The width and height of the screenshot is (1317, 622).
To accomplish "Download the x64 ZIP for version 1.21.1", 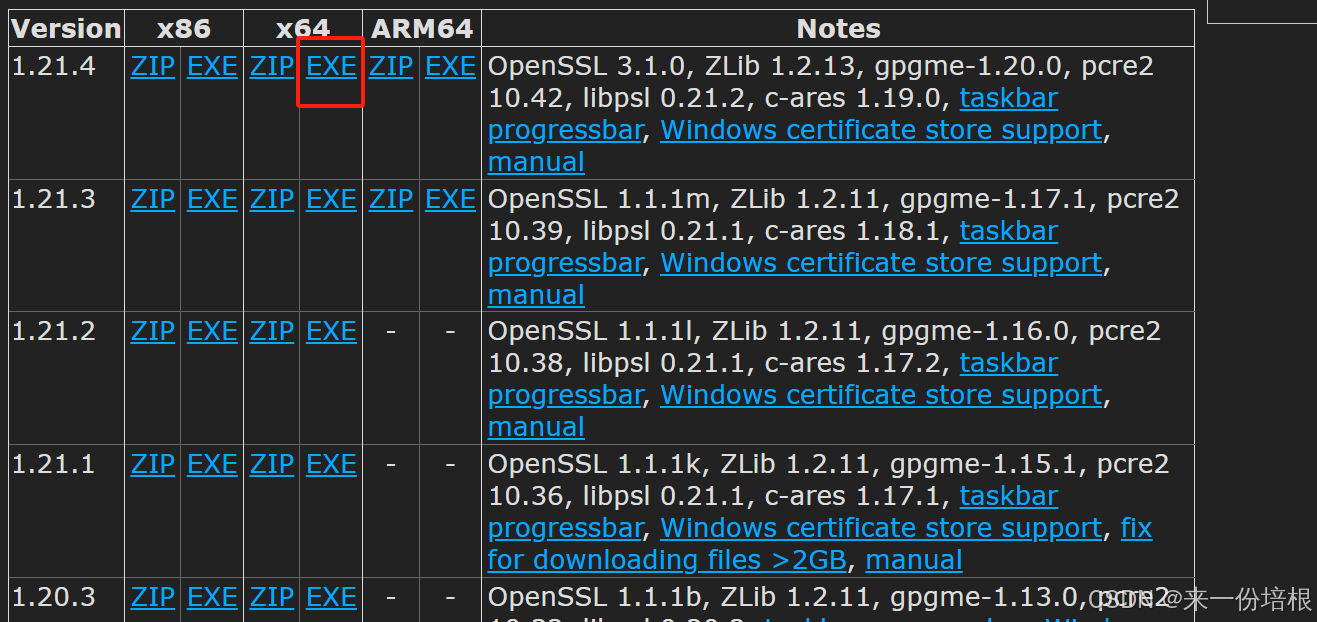I will pyautogui.click(x=272, y=465).
